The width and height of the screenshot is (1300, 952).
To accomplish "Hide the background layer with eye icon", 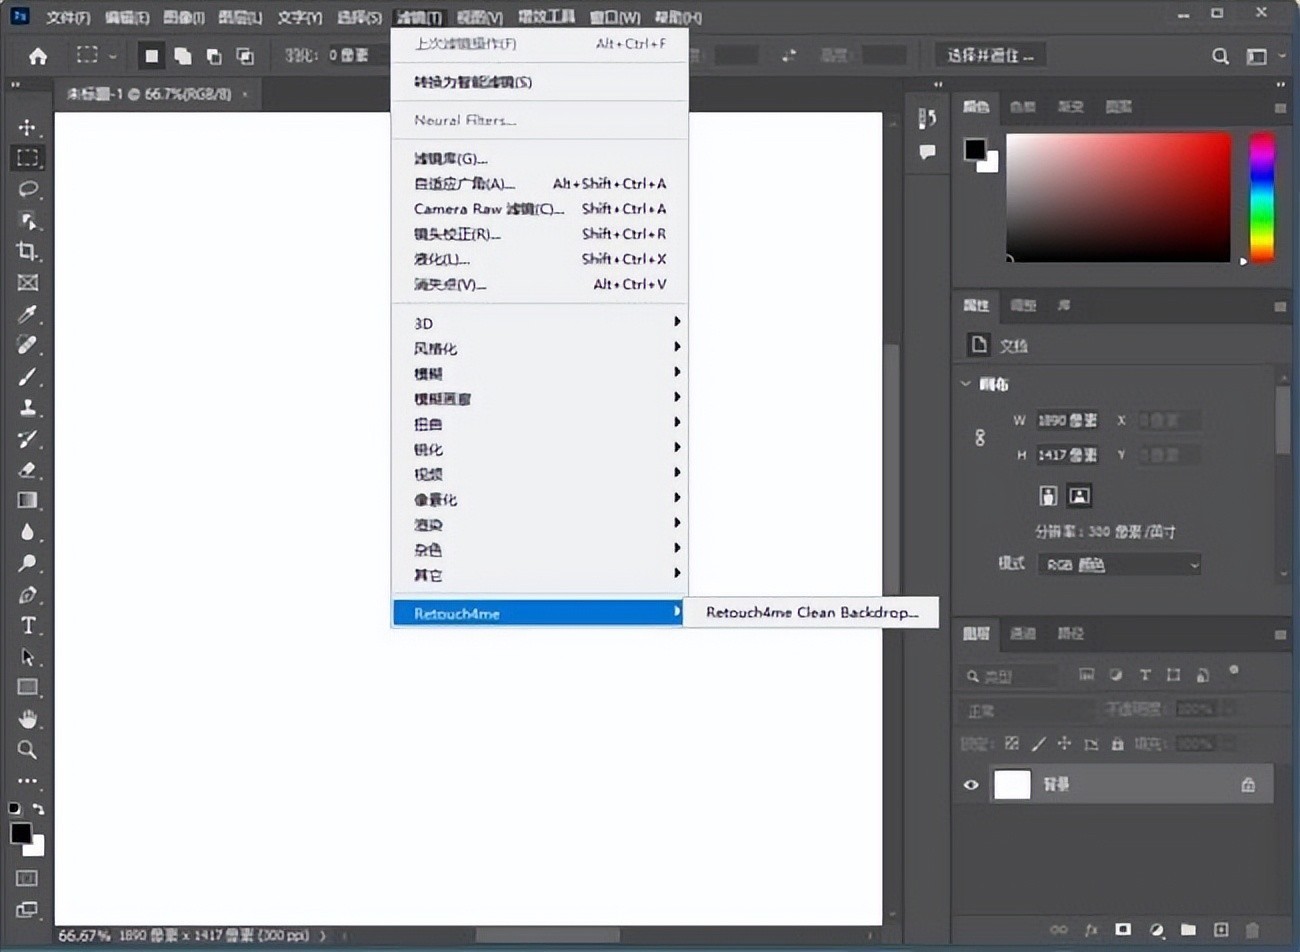I will point(970,785).
